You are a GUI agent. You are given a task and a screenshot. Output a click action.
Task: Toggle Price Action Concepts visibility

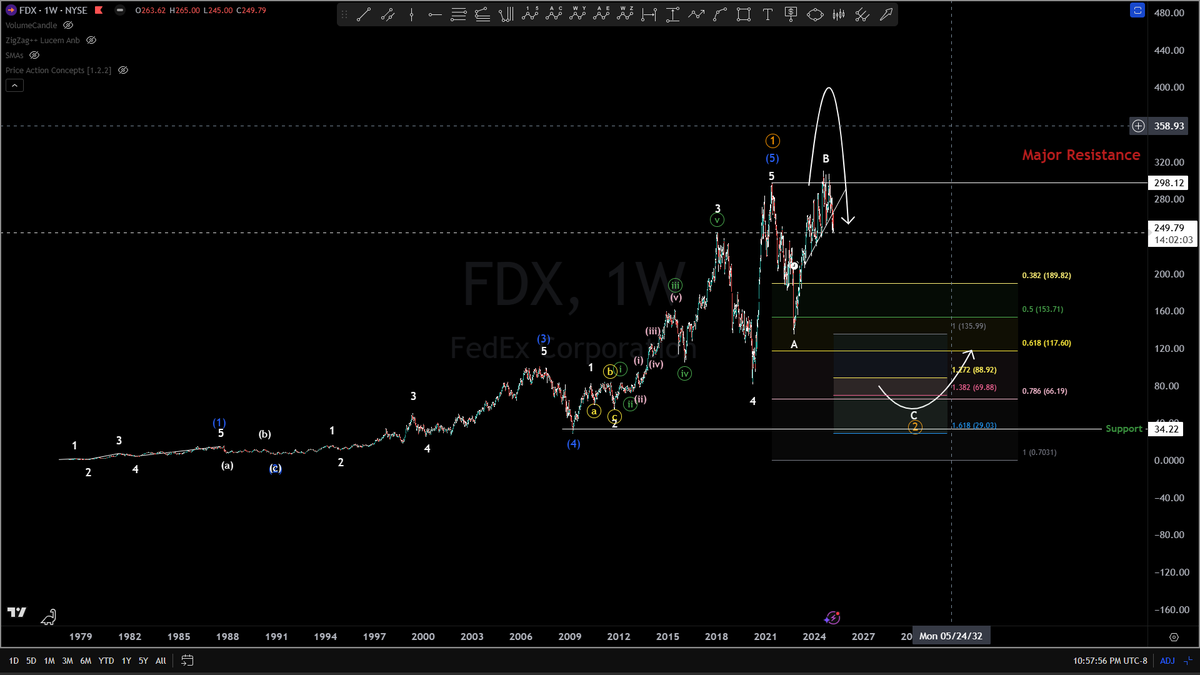coord(123,71)
